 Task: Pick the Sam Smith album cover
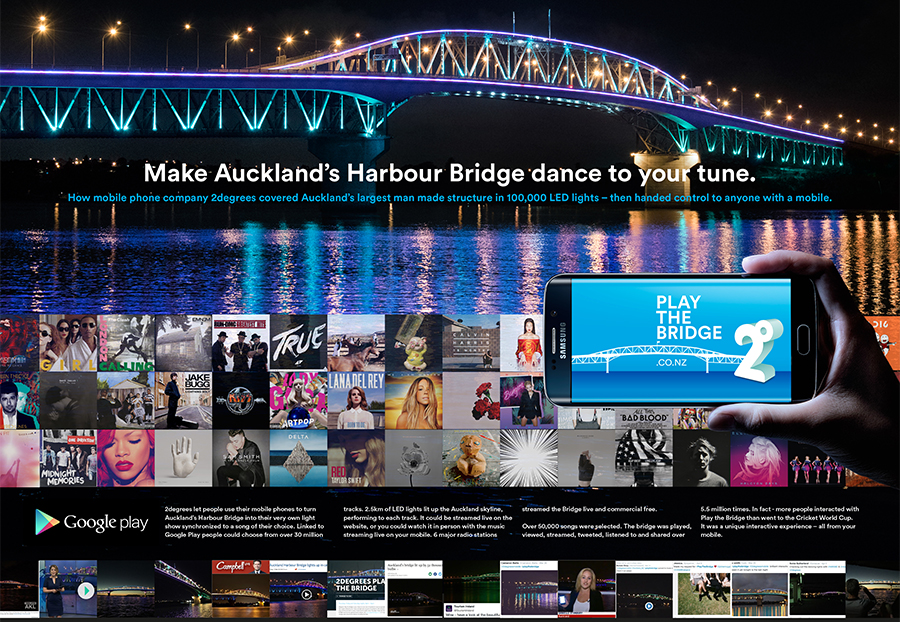[x=240, y=458]
